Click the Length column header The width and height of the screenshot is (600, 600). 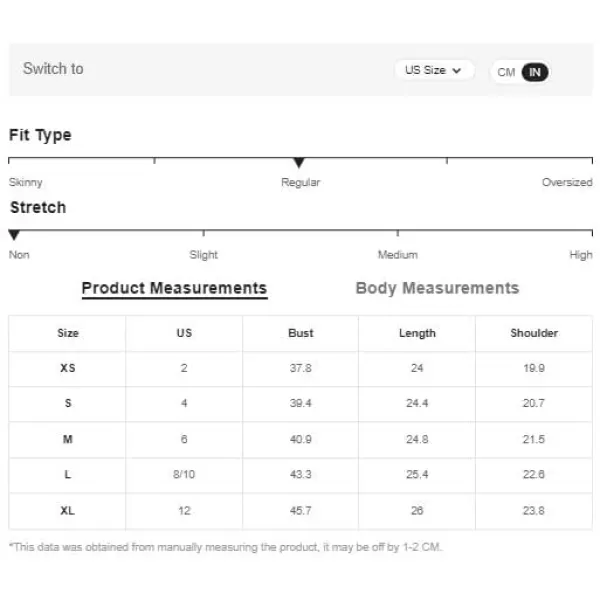(417, 333)
